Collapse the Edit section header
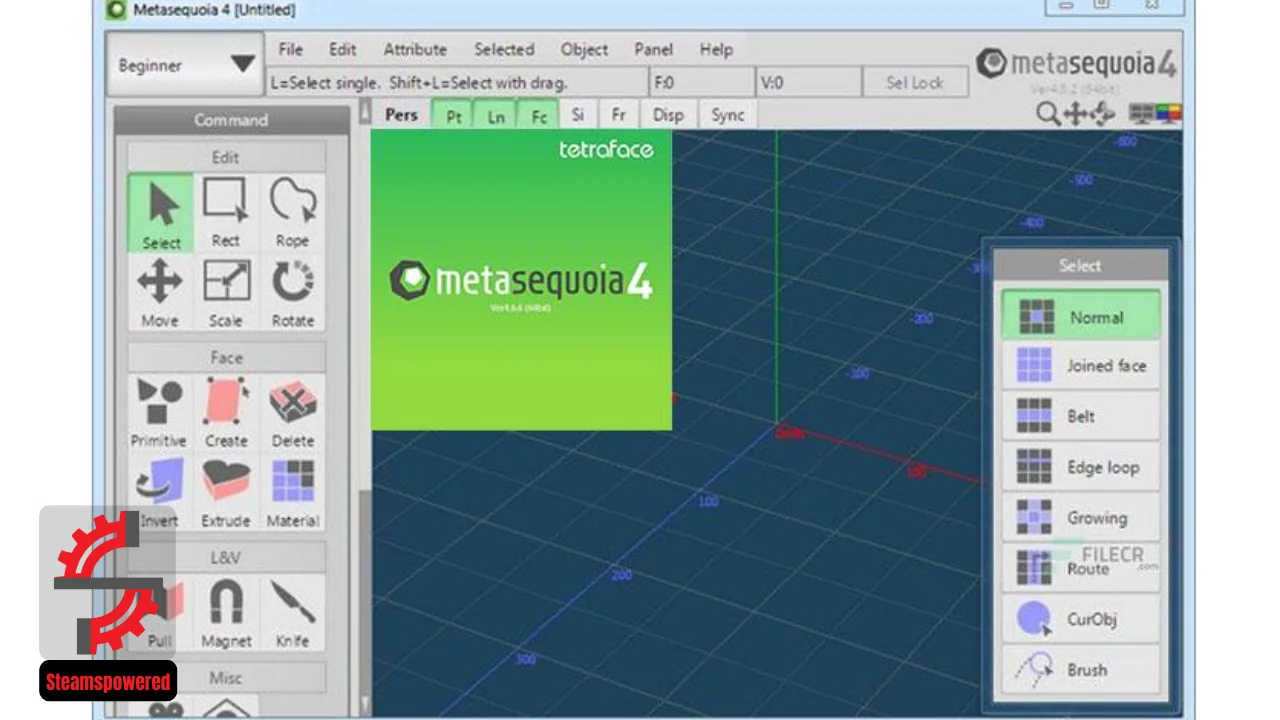Image resolution: width=1280 pixels, height=720 pixels. coord(226,157)
